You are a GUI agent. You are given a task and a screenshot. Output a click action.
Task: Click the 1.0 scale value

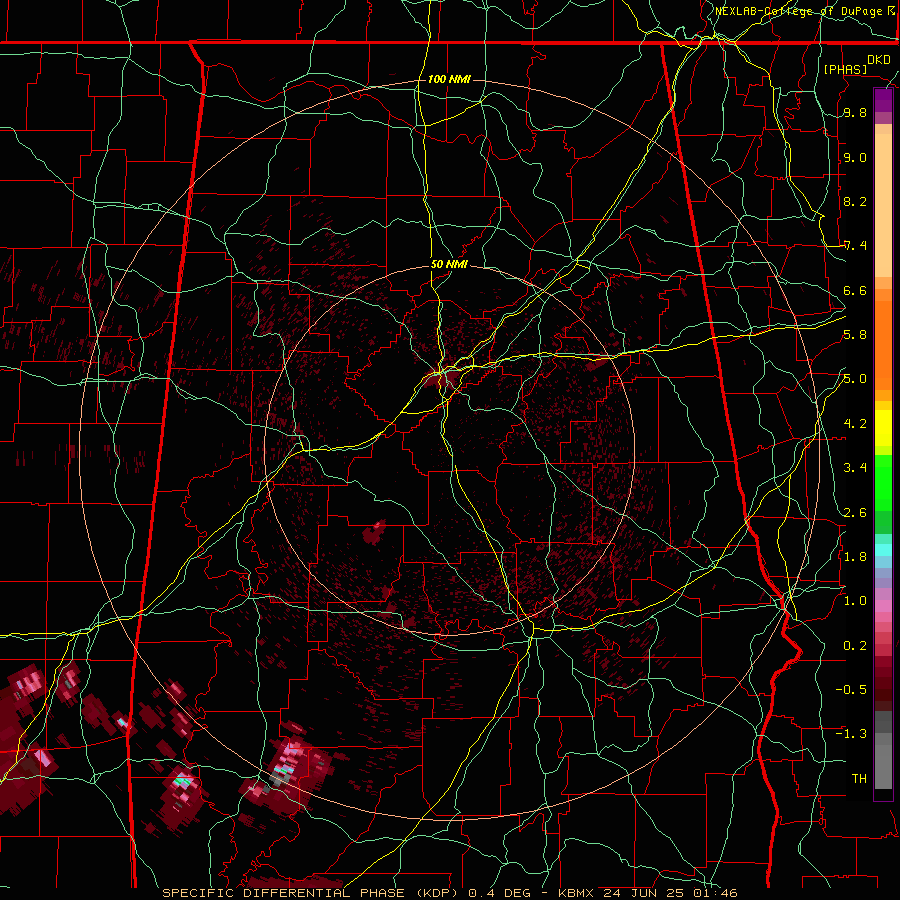(x=855, y=601)
